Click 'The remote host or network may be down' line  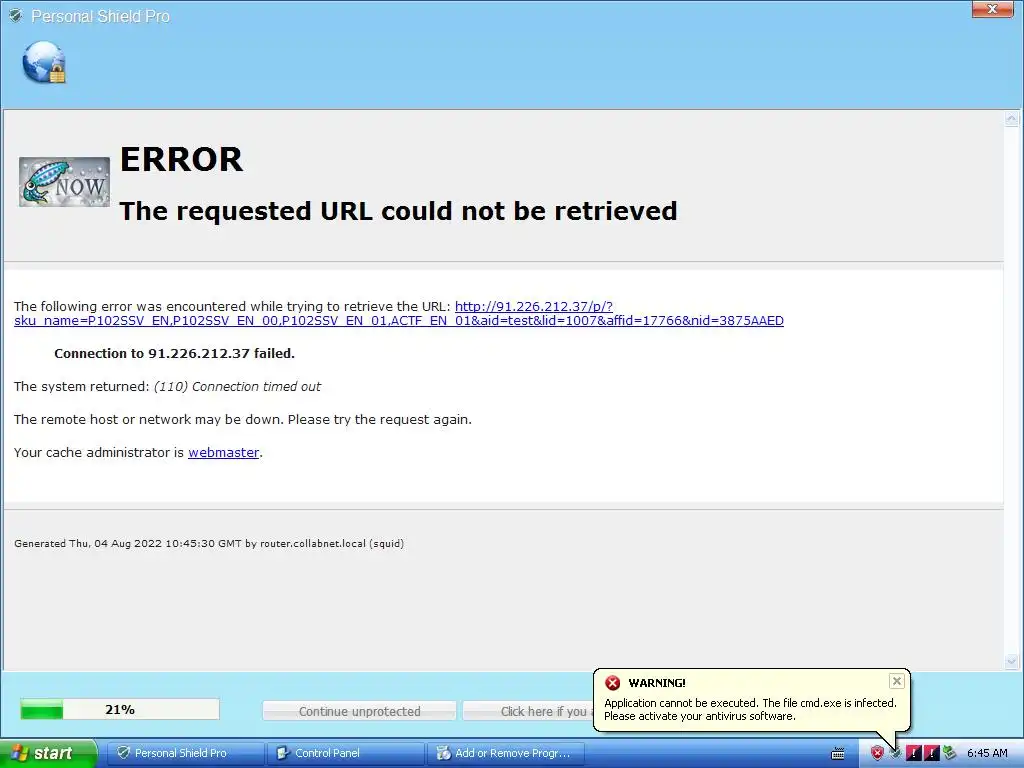(x=242, y=419)
